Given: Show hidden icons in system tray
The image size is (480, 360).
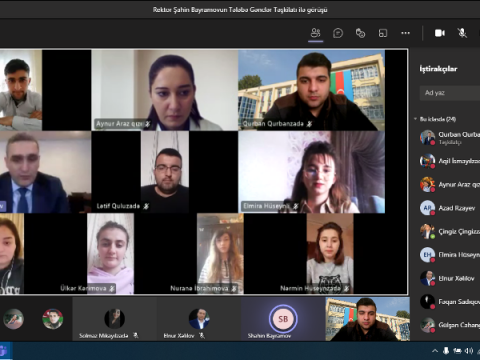Looking at the screenshot, I should coord(435,351).
